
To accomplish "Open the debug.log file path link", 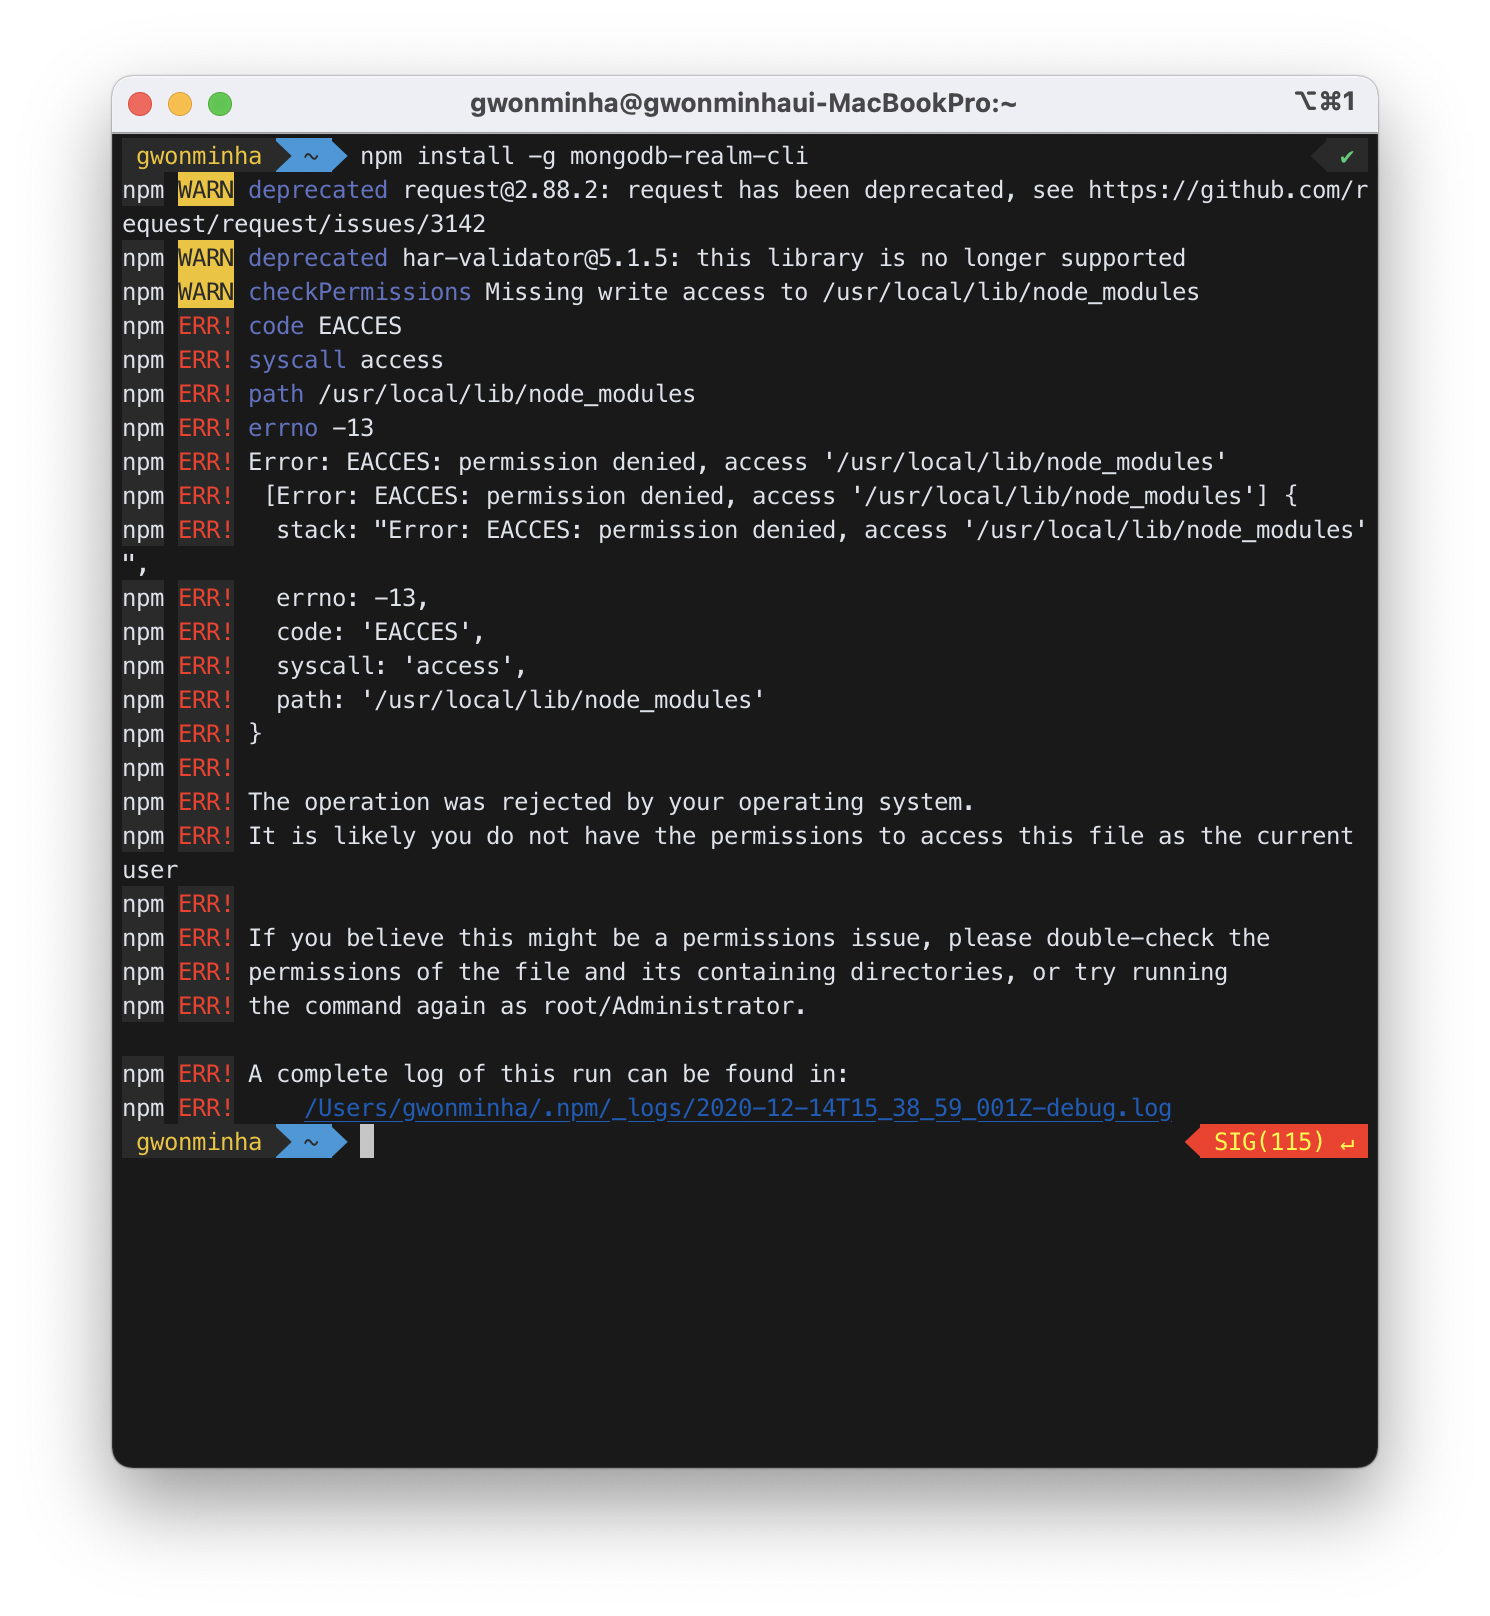I will click(x=738, y=1108).
